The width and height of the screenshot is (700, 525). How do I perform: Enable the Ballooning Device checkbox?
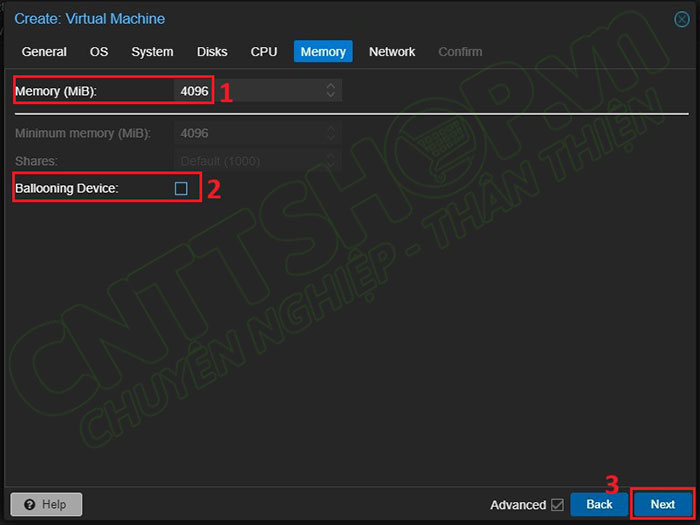(181, 188)
